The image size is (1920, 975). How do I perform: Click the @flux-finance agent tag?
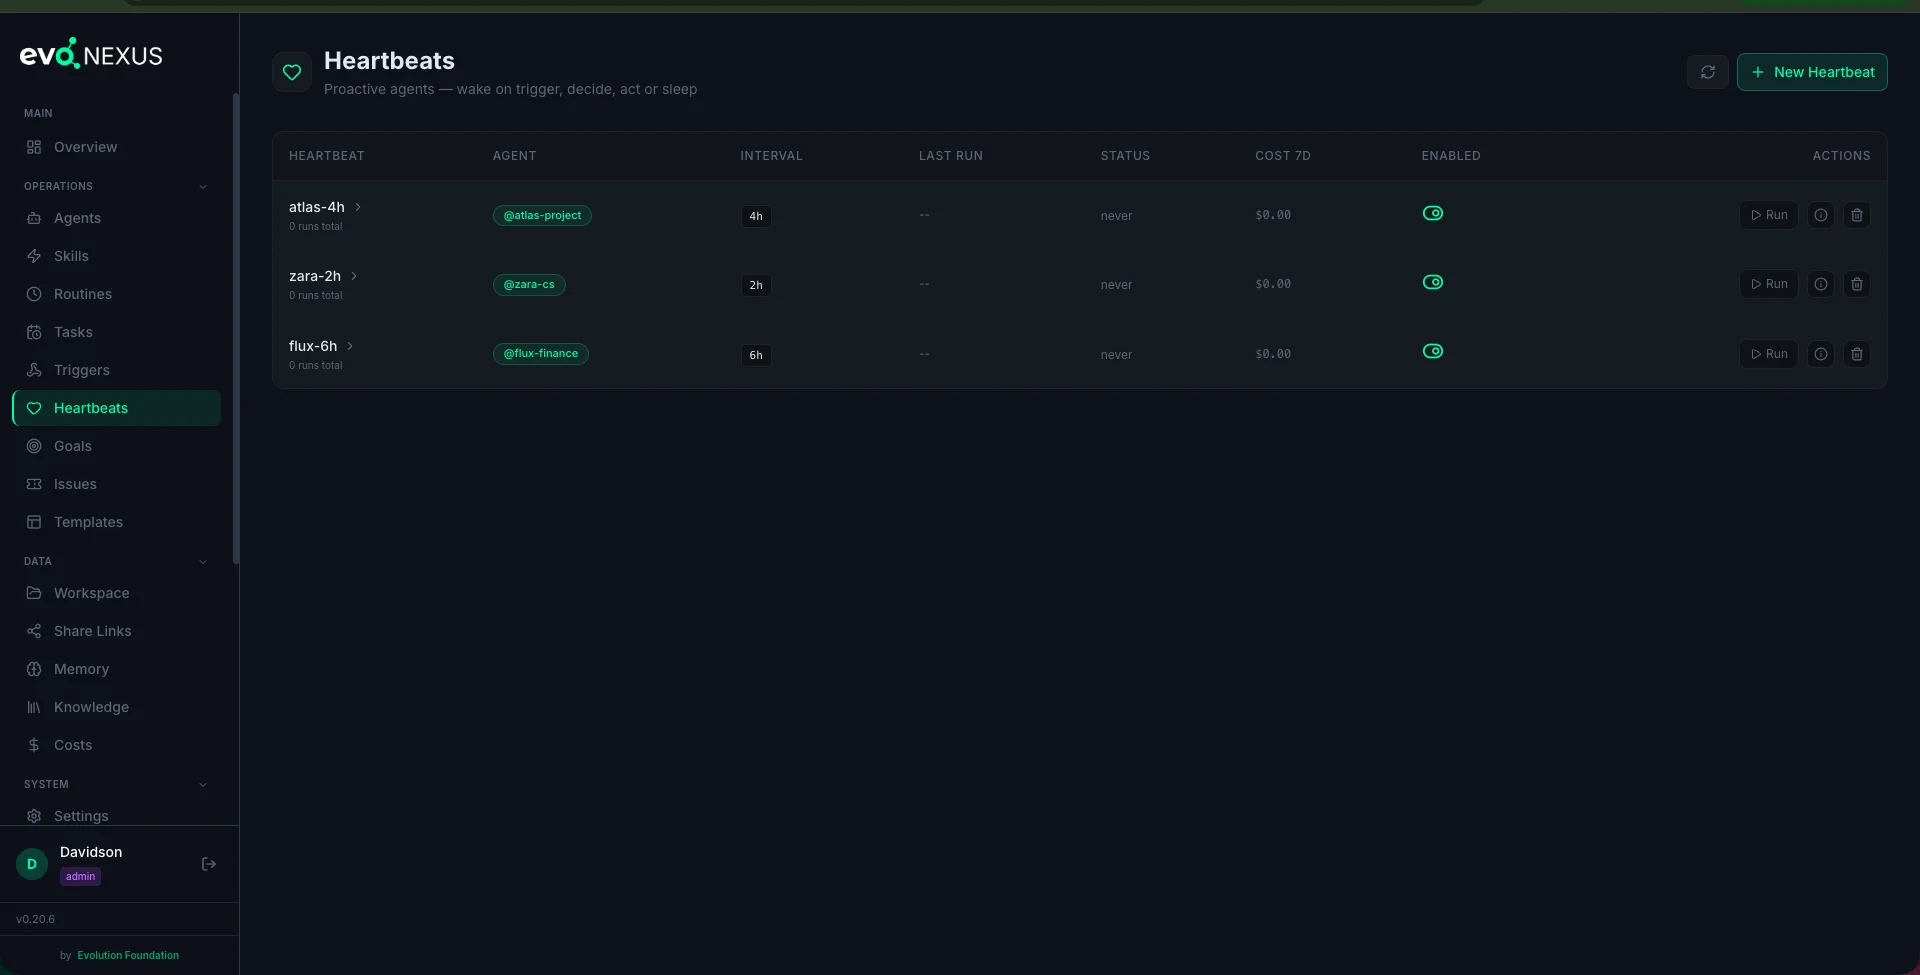click(x=541, y=354)
